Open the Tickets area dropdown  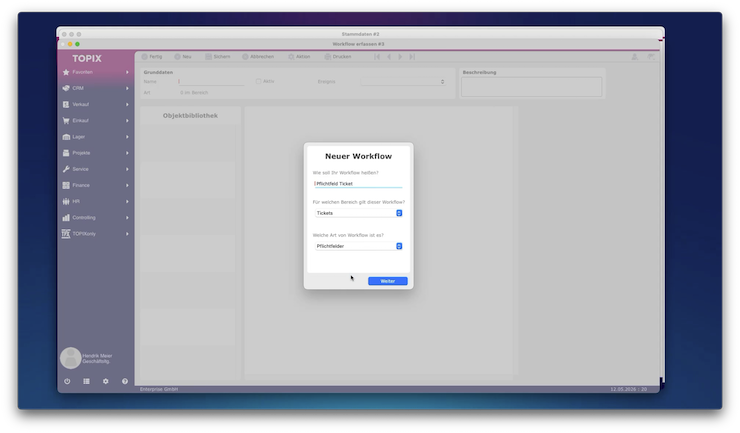tap(358, 213)
